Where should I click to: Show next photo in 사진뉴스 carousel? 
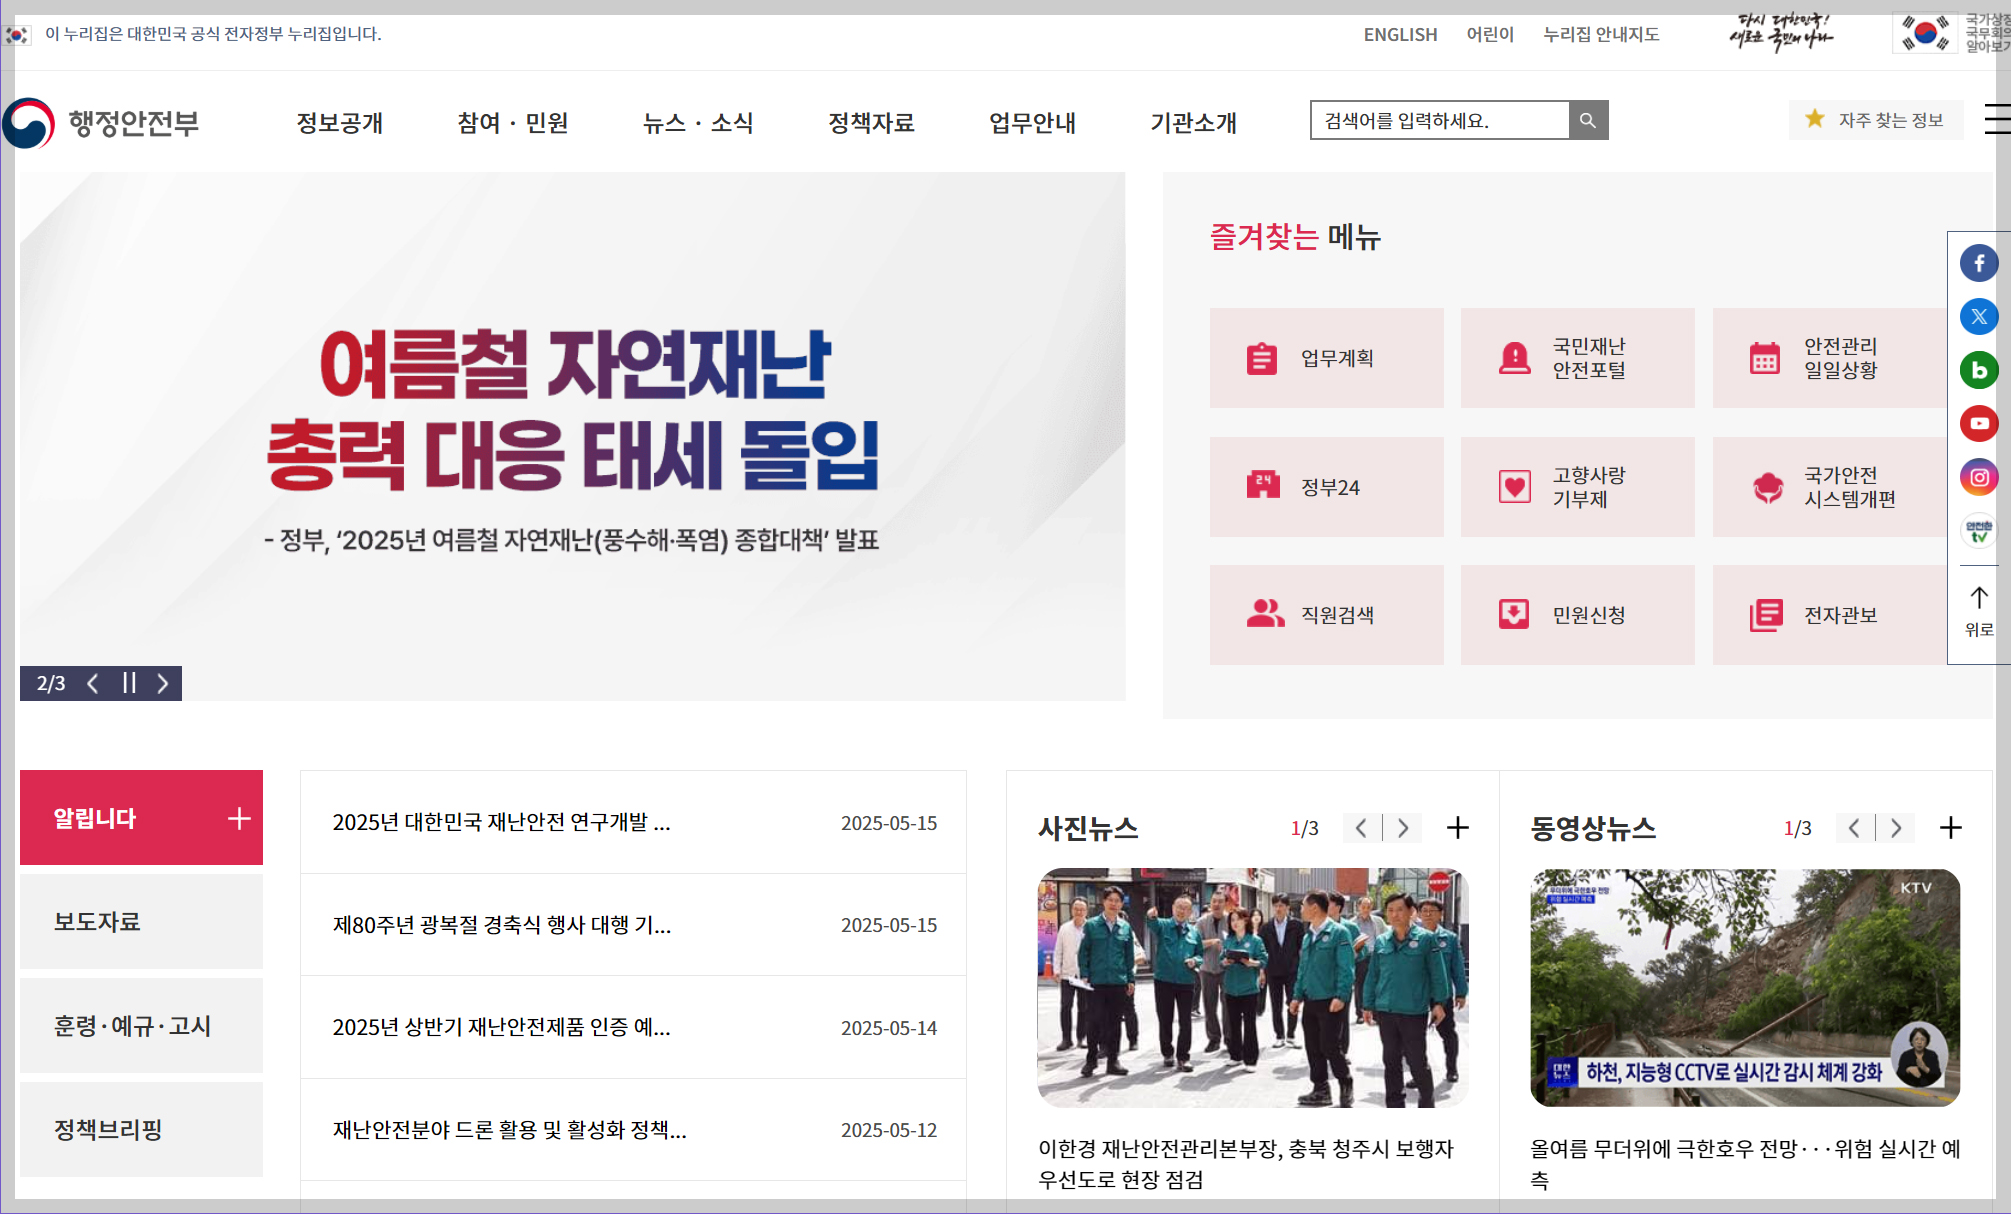tap(1403, 828)
